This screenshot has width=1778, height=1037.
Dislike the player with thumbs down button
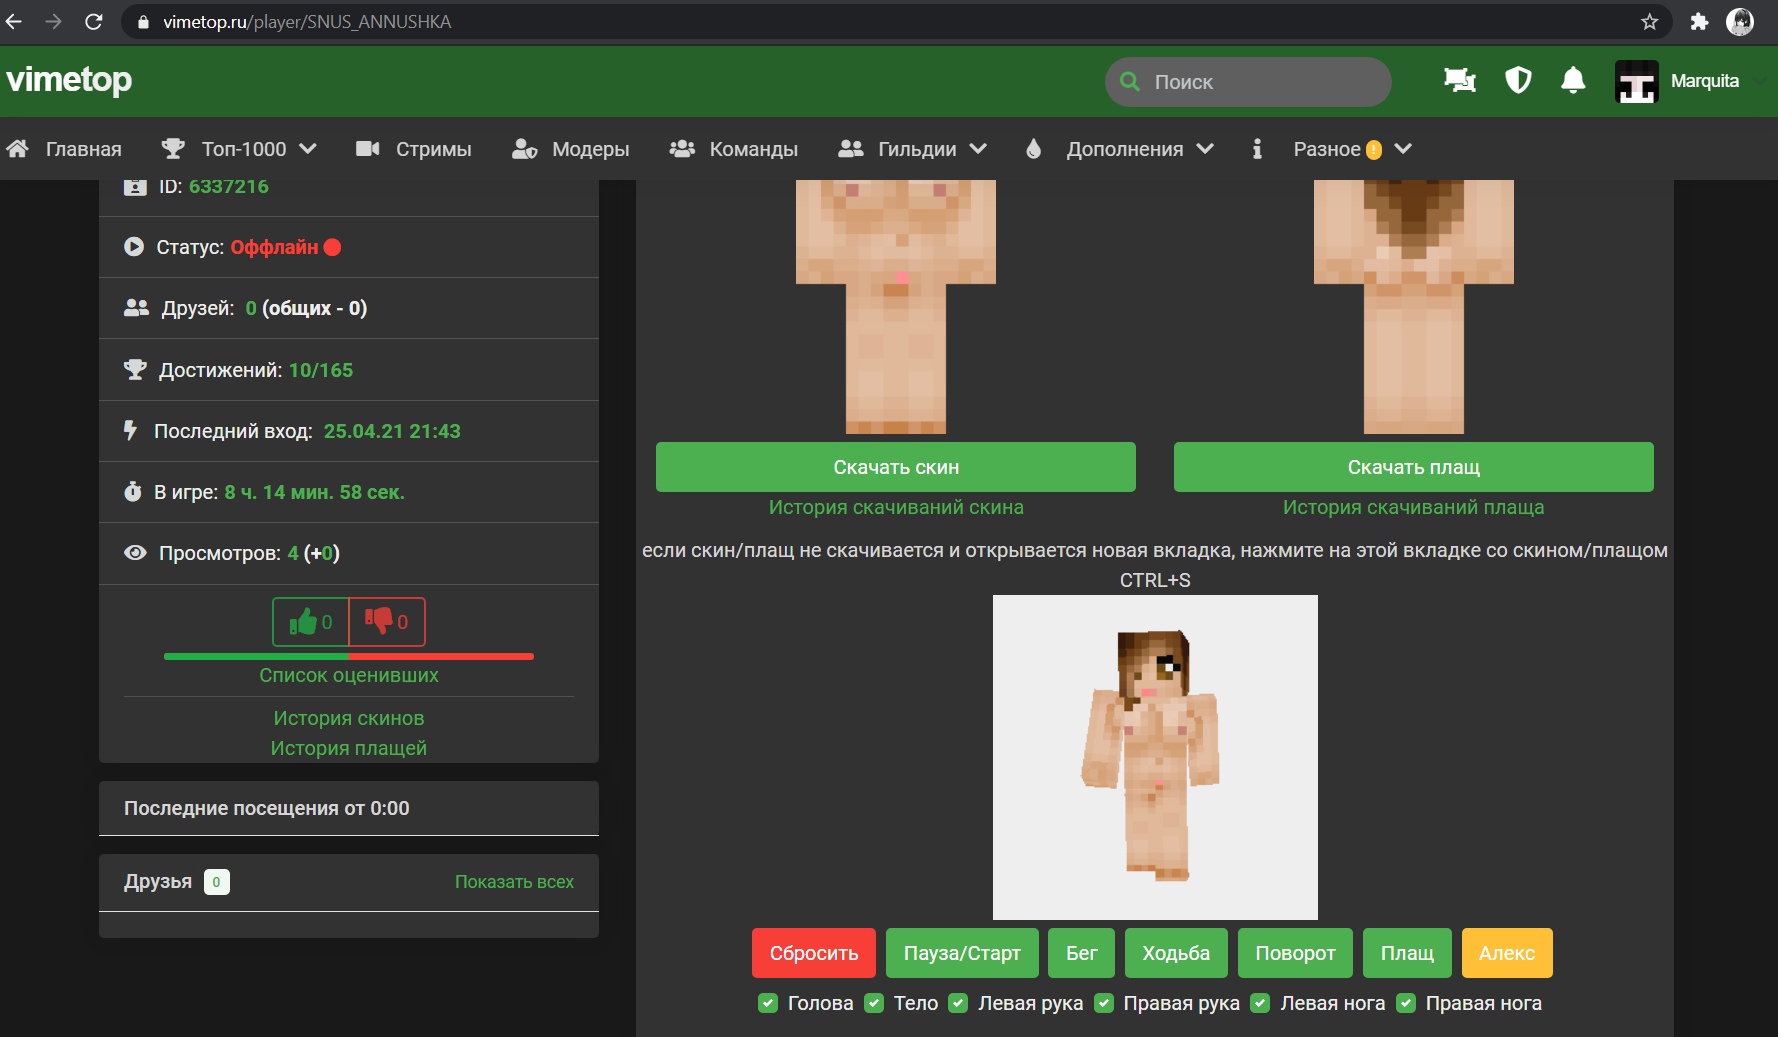(x=387, y=622)
